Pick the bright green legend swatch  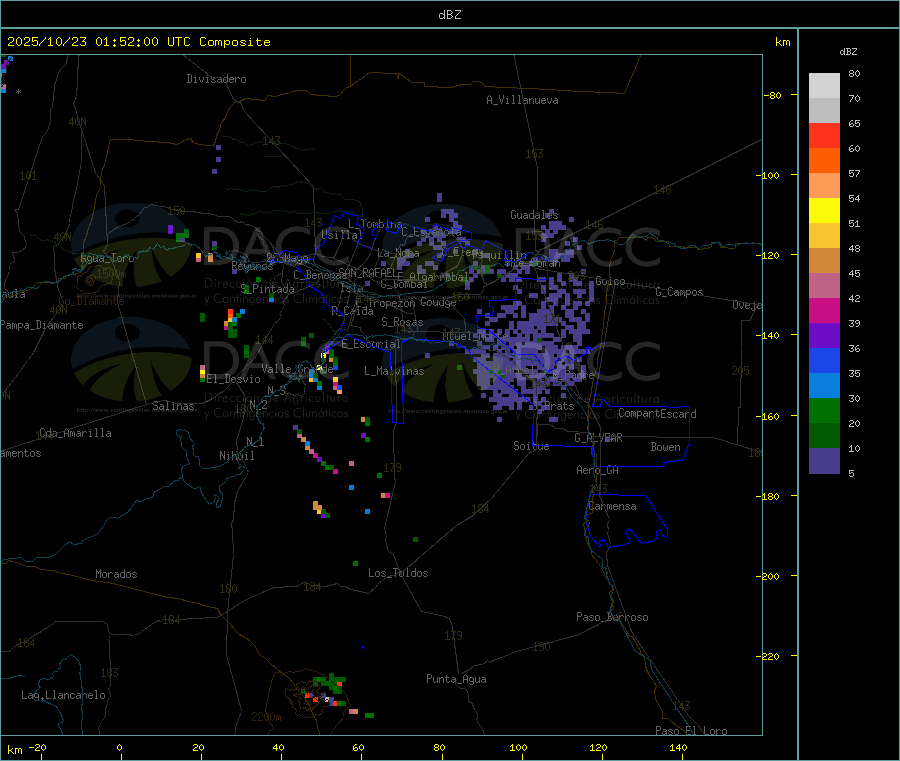[x=824, y=411]
